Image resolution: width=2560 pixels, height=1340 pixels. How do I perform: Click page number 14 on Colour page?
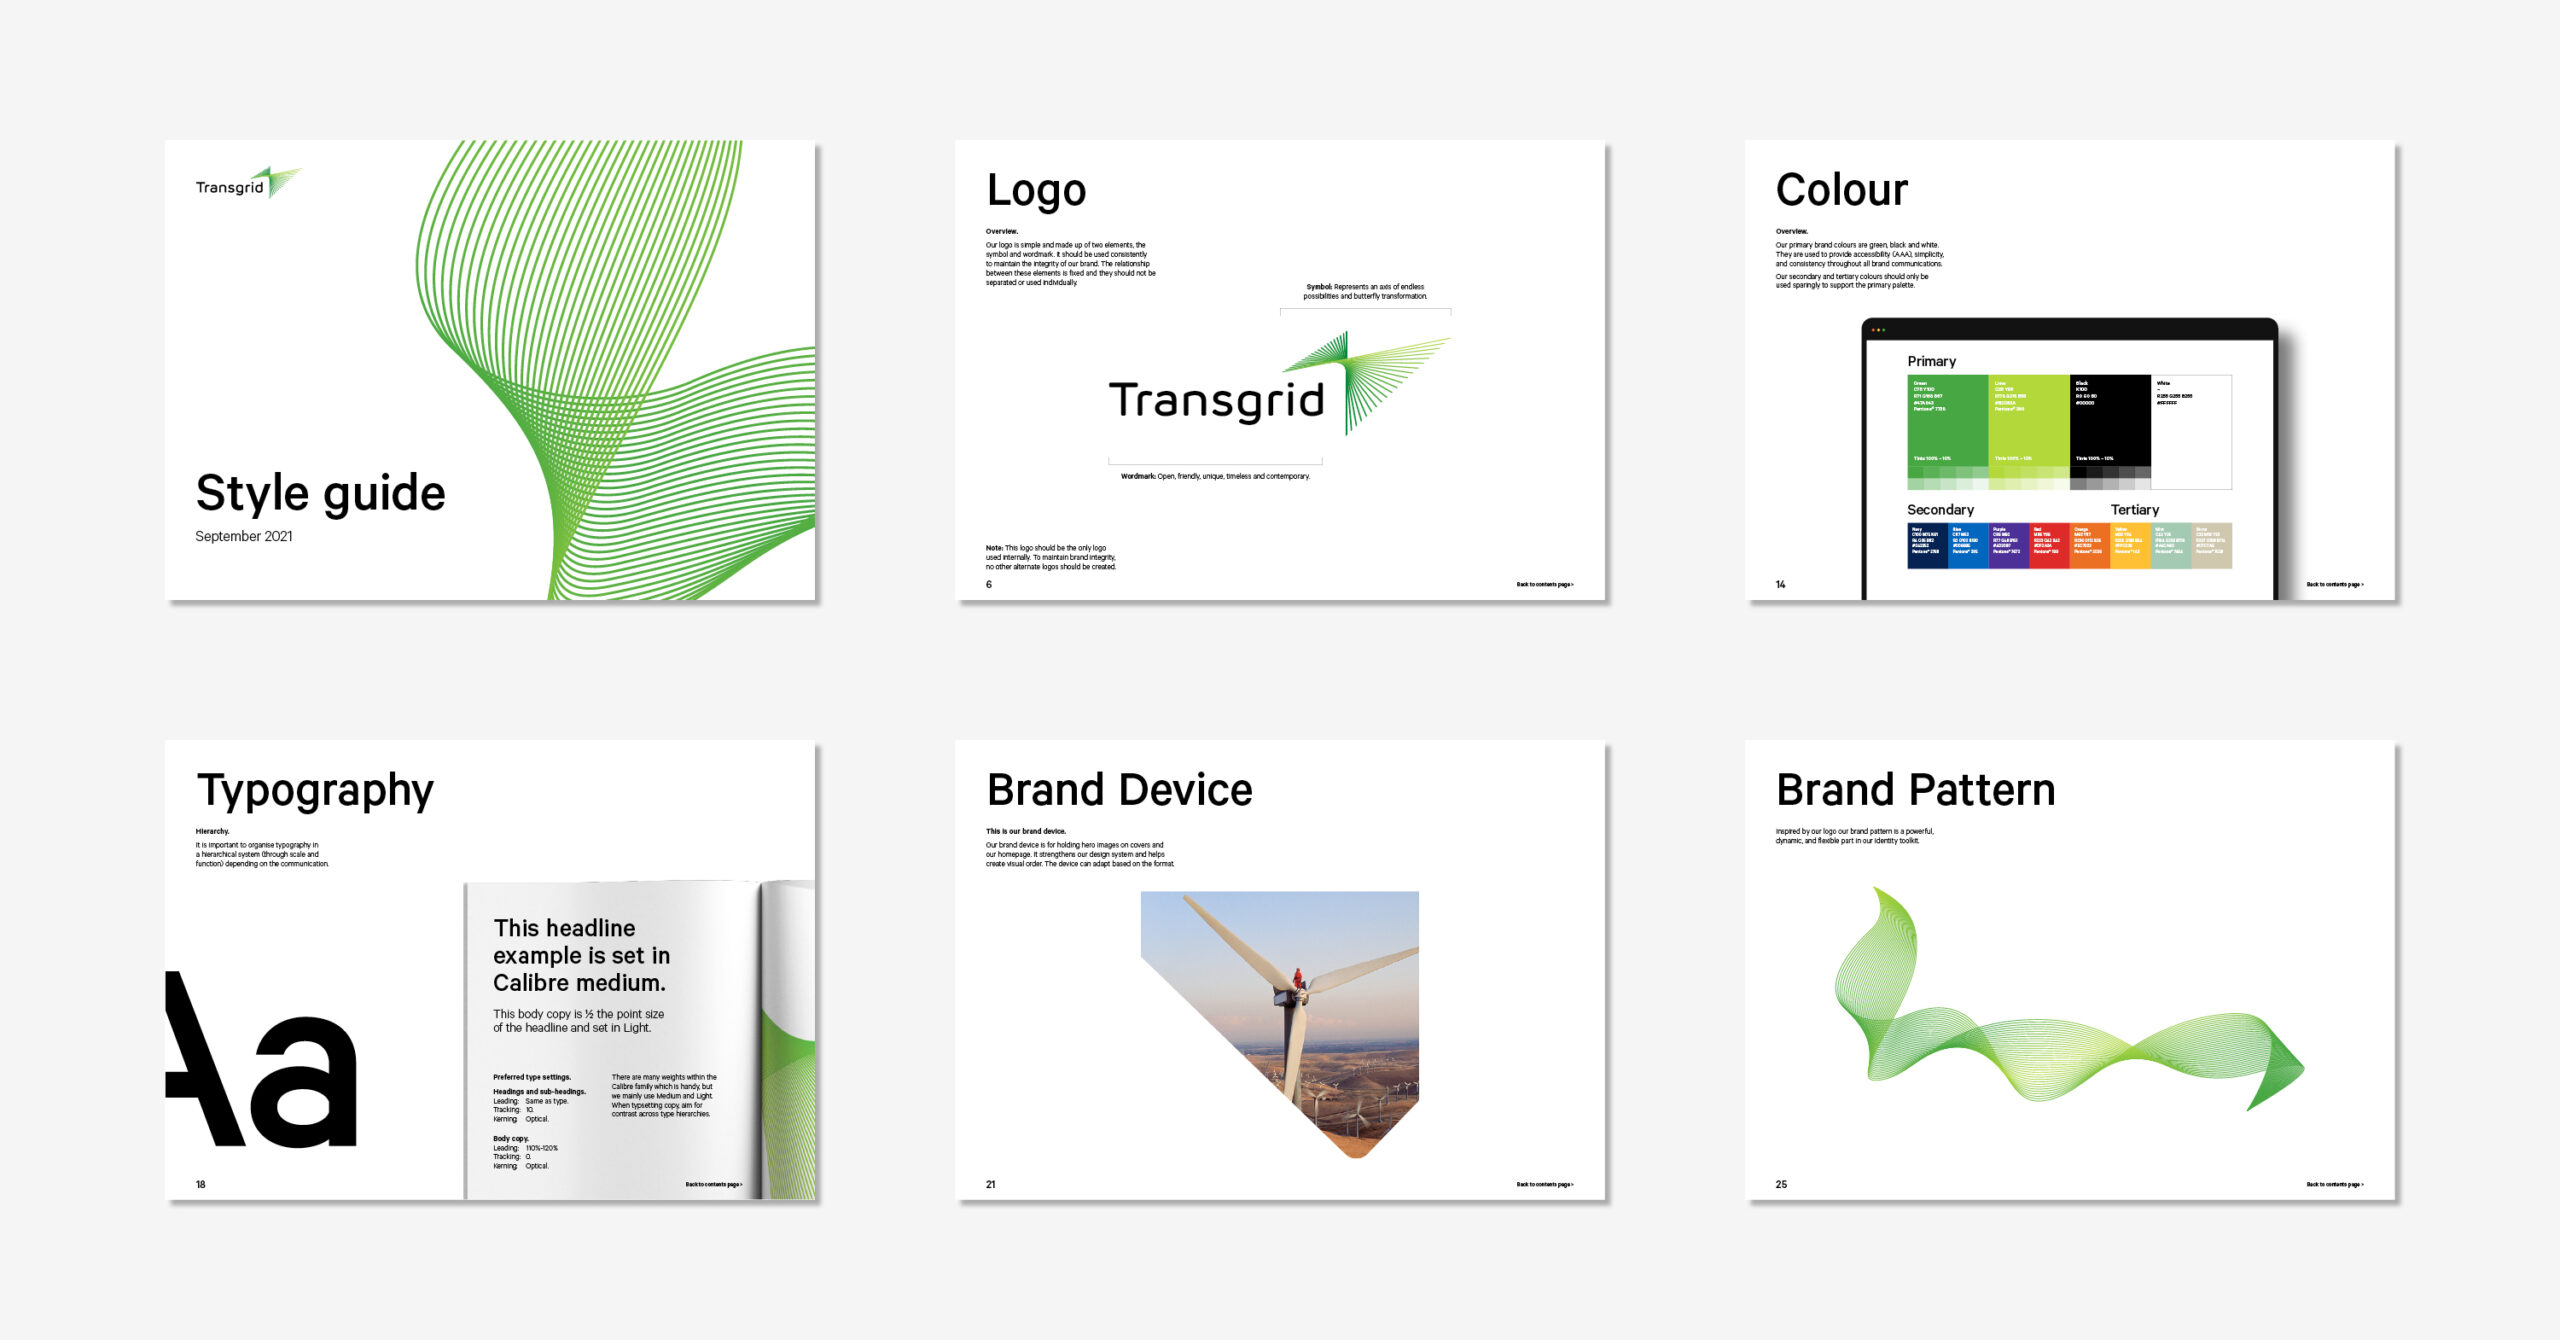[x=1780, y=584]
